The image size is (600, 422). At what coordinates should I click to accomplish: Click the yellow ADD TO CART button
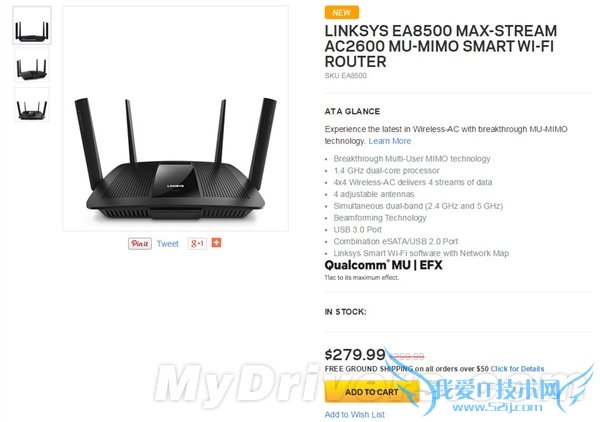click(372, 392)
